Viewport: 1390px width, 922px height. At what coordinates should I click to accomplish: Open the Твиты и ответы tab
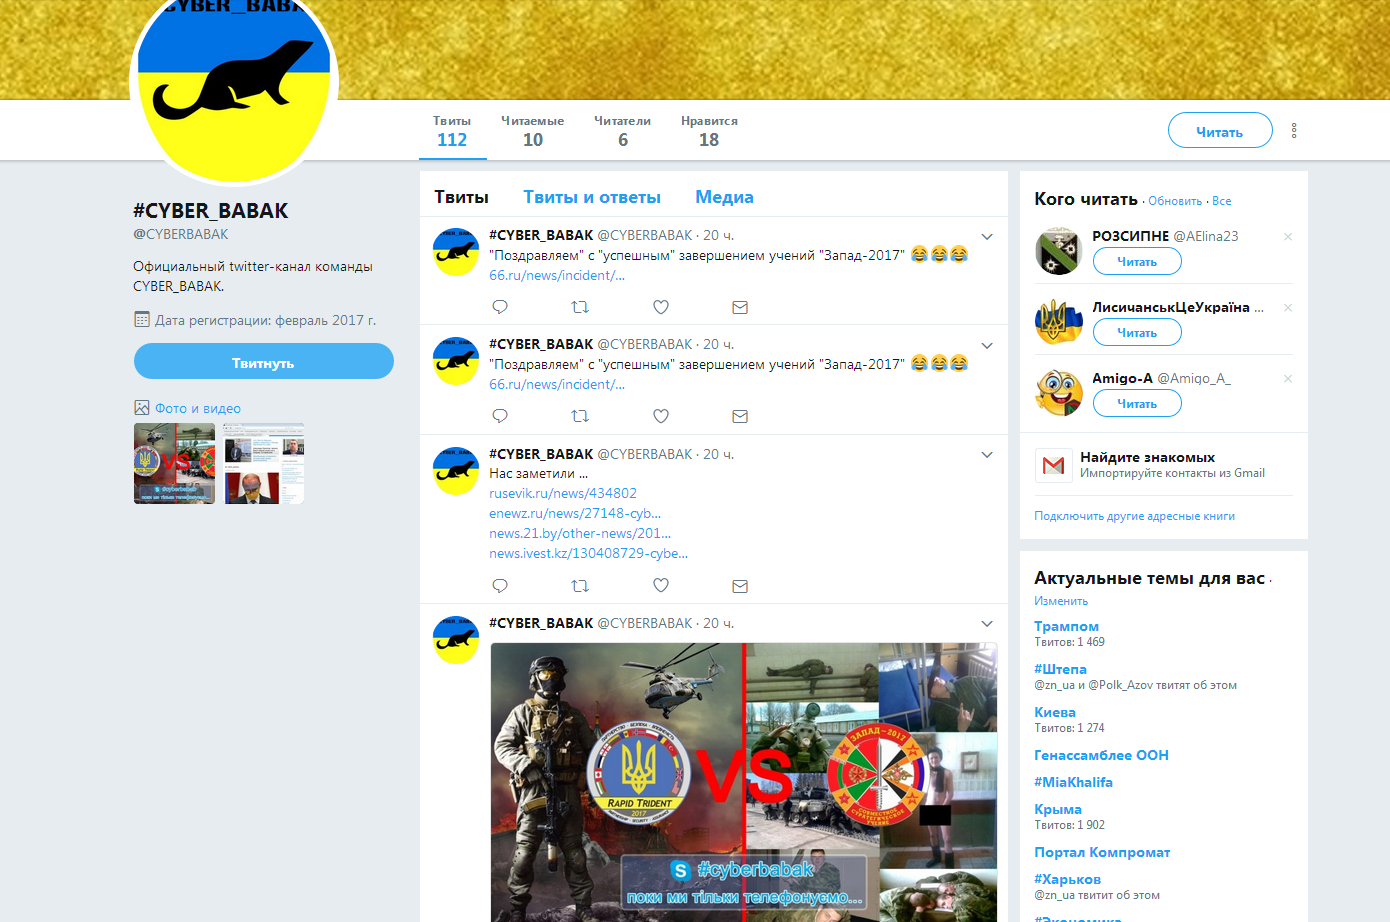(592, 197)
